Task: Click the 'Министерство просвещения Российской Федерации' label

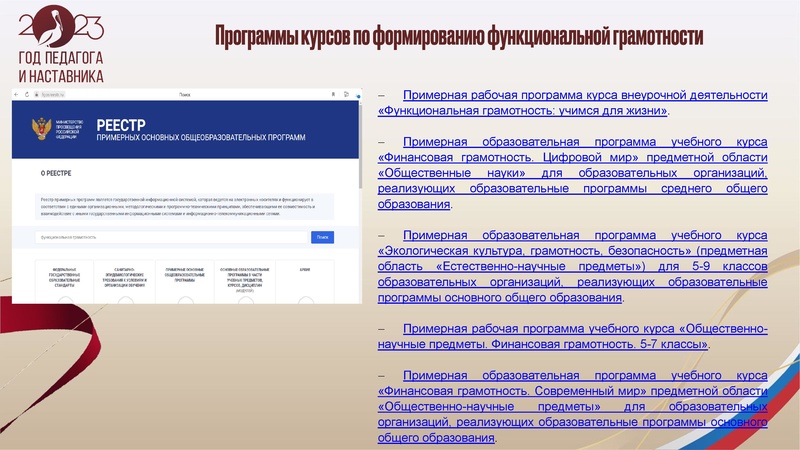Action: pyautogui.click(x=69, y=129)
